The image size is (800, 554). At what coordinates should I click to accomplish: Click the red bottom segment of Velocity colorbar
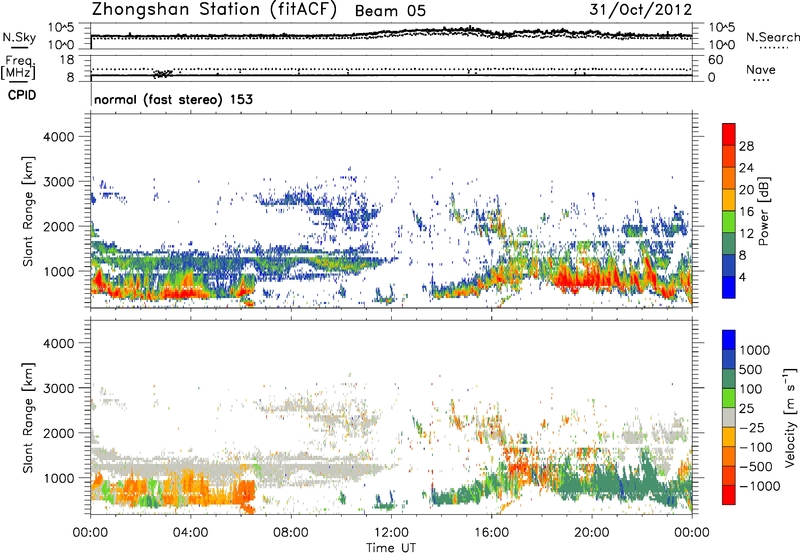(x=729, y=495)
